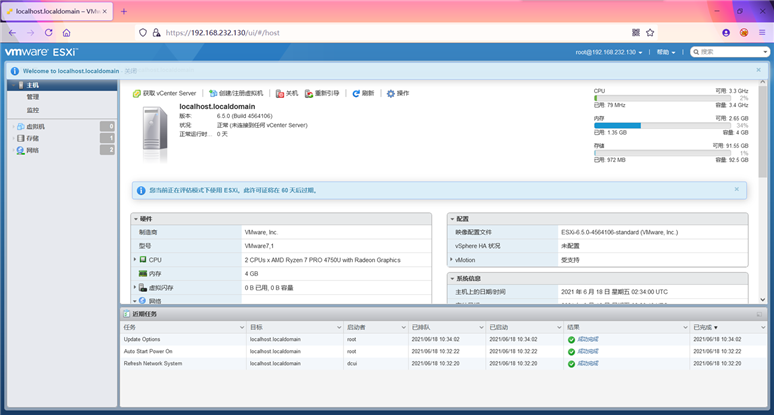
Task: Select 虚拟机 in the navigator tree
Action: tap(35, 126)
